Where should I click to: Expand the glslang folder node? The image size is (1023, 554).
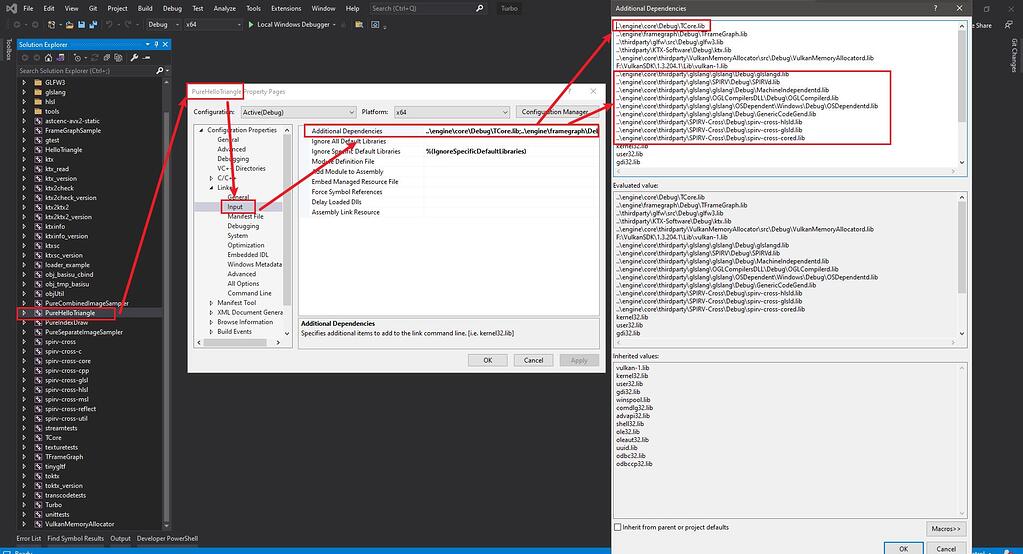click(x=24, y=92)
